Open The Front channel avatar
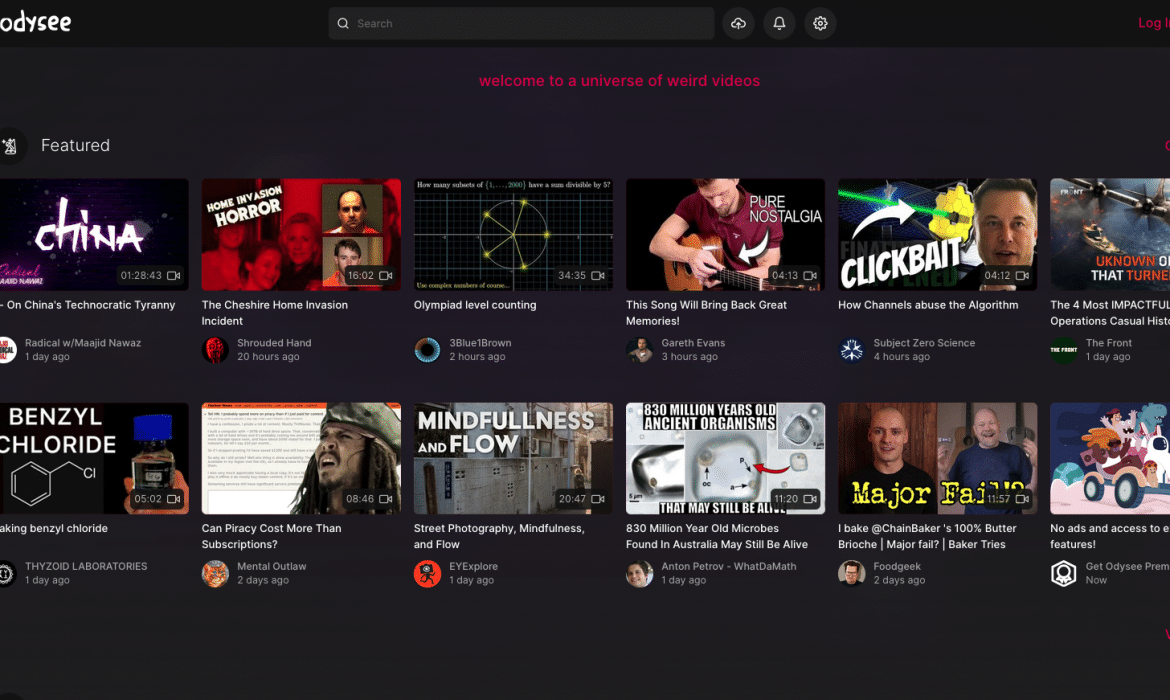 coord(1063,350)
